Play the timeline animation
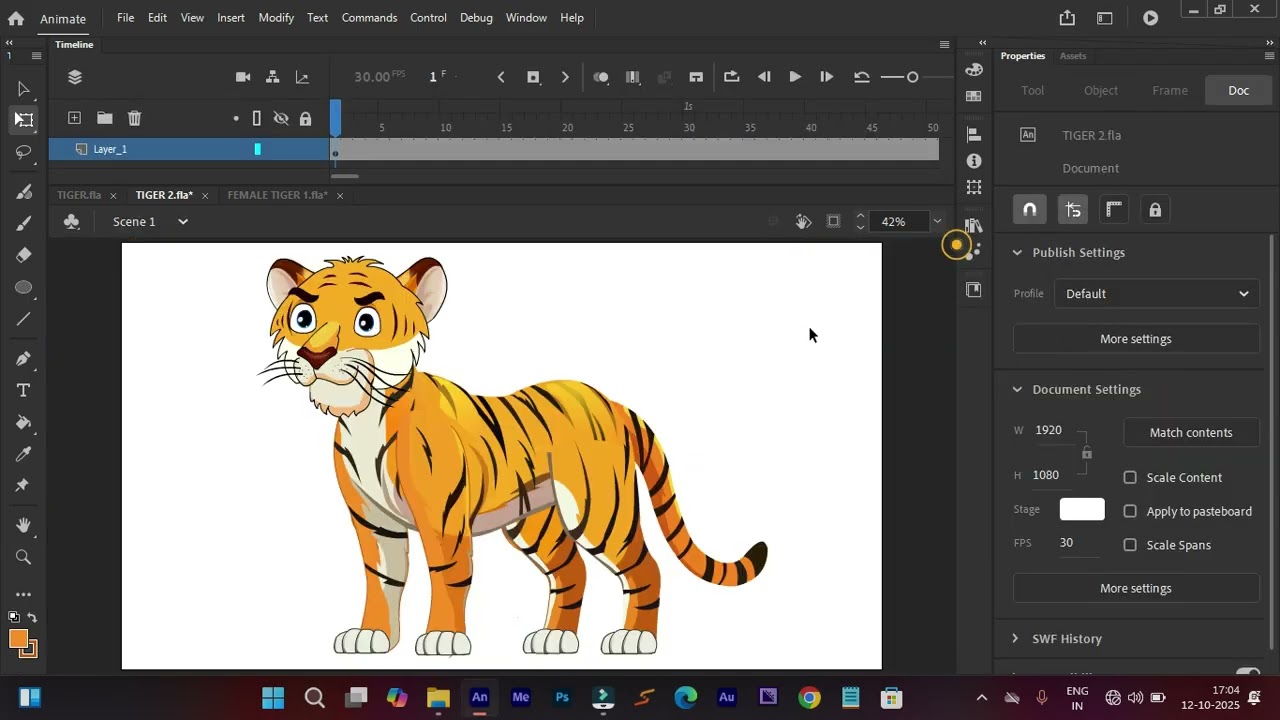 point(795,77)
